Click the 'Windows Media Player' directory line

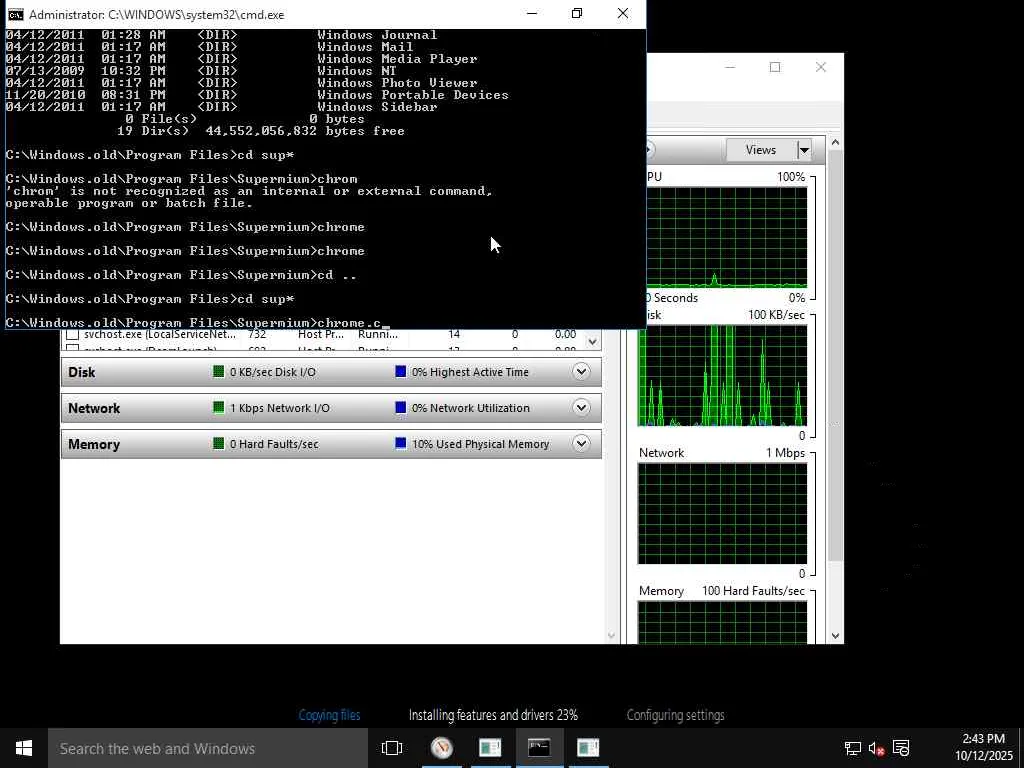pyautogui.click(x=242, y=59)
